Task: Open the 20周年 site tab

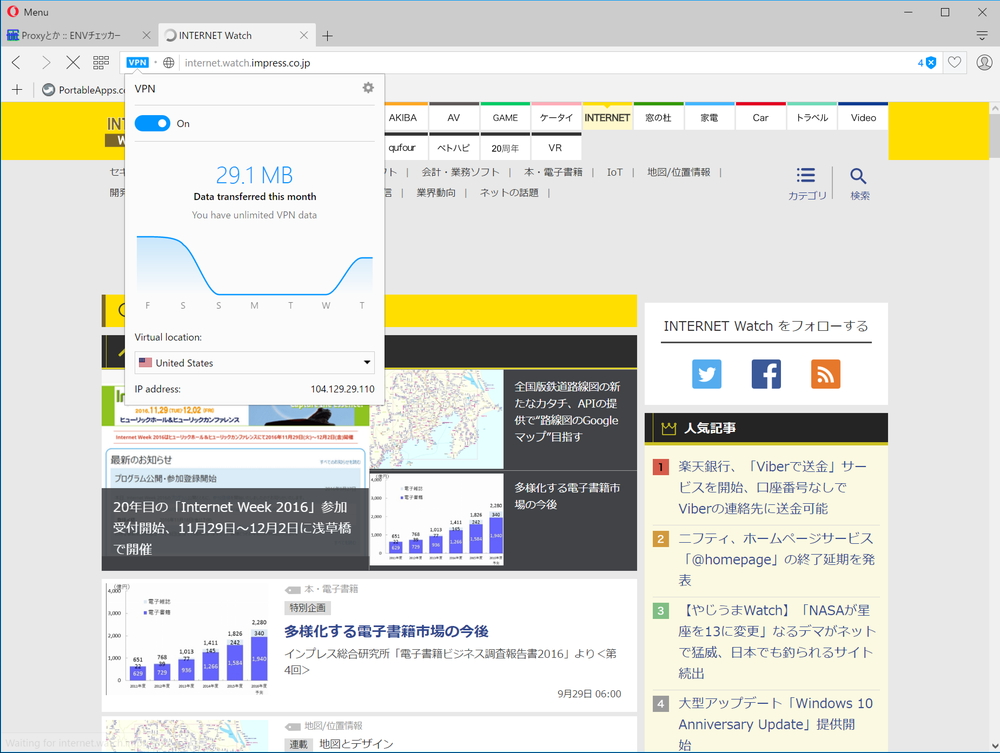Action: (x=505, y=147)
